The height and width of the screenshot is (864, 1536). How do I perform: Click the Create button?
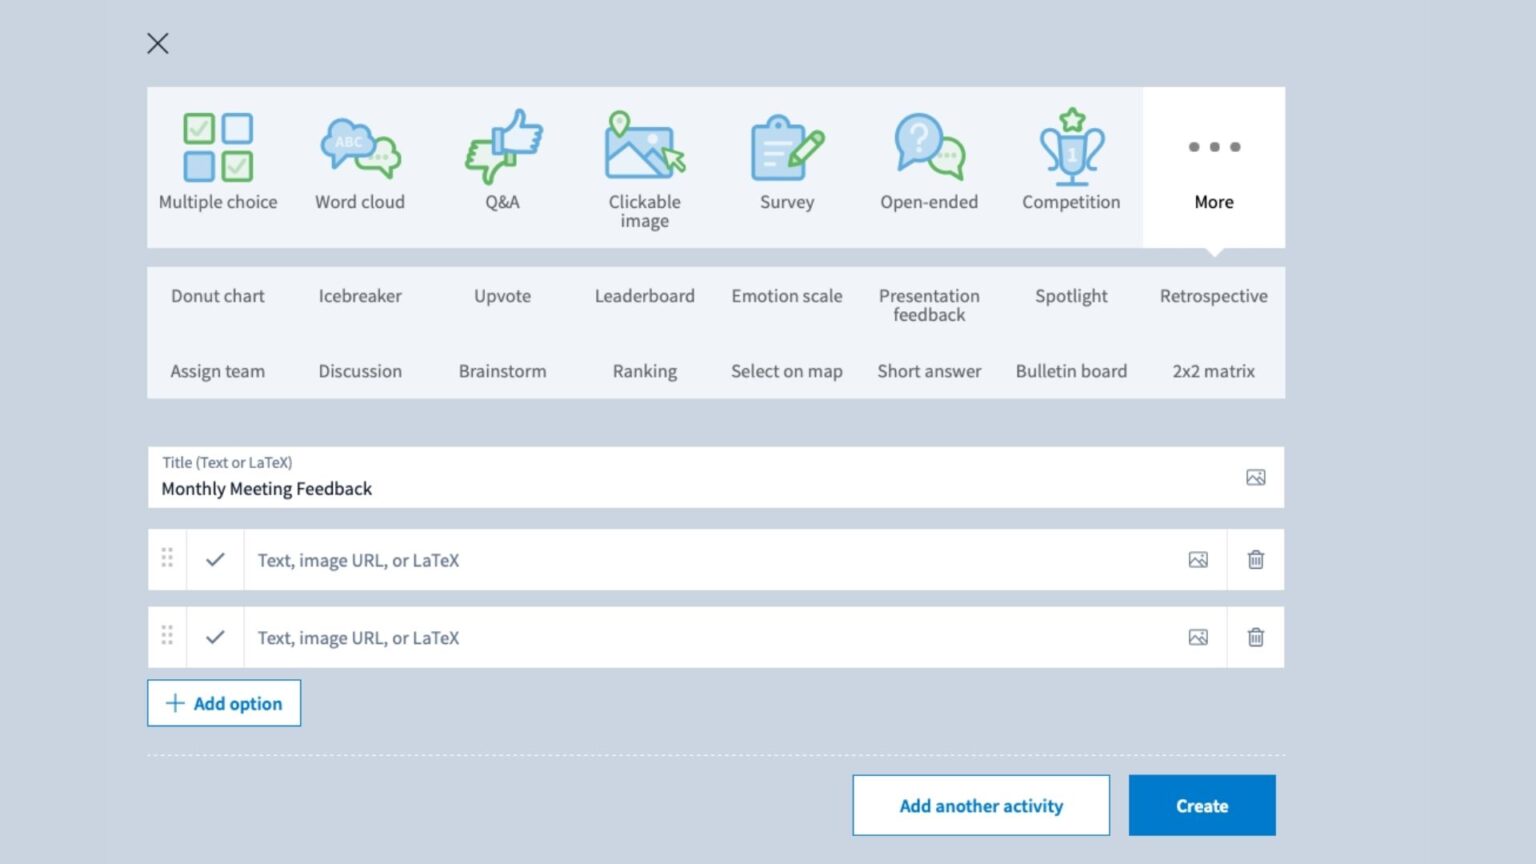coord(1202,806)
